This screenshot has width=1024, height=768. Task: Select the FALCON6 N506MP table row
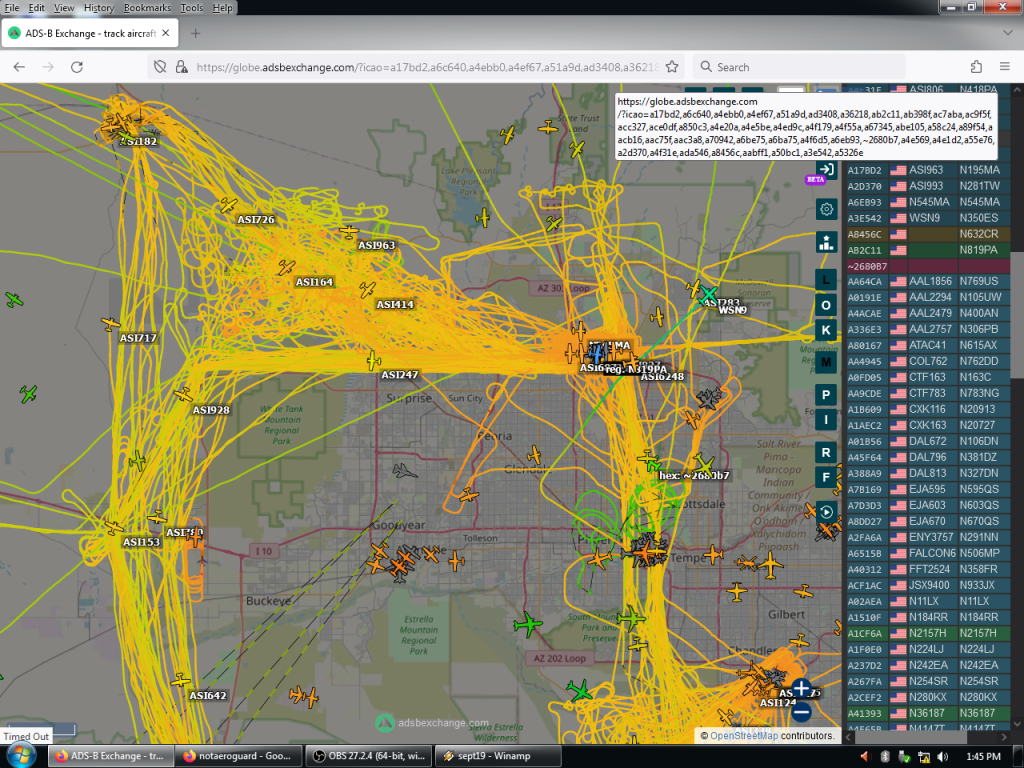(927, 553)
